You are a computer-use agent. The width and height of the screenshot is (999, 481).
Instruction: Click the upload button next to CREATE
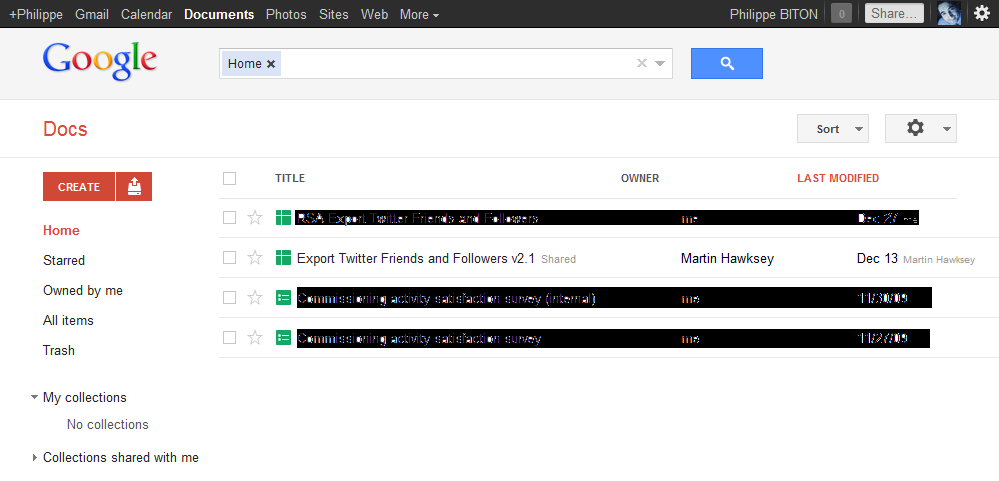[x=134, y=187]
